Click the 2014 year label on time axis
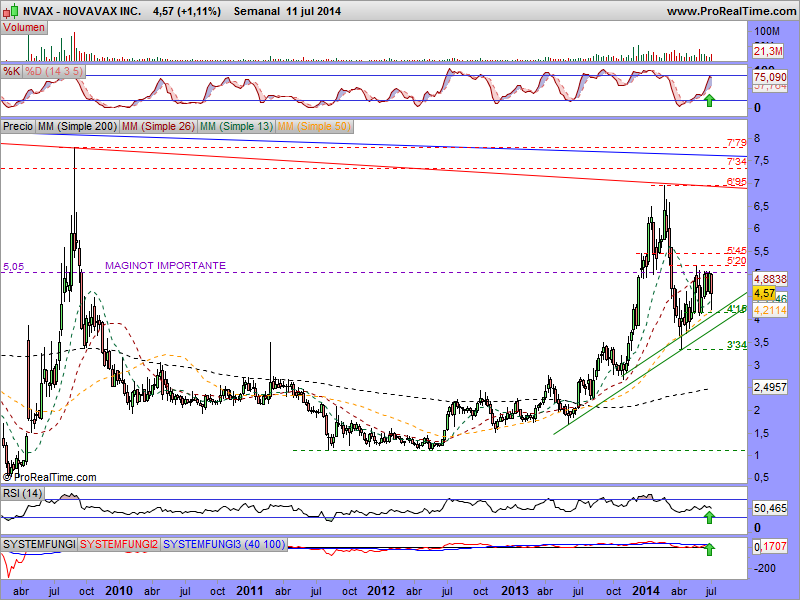Image resolution: width=800 pixels, height=600 pixels. pos(646,591)
